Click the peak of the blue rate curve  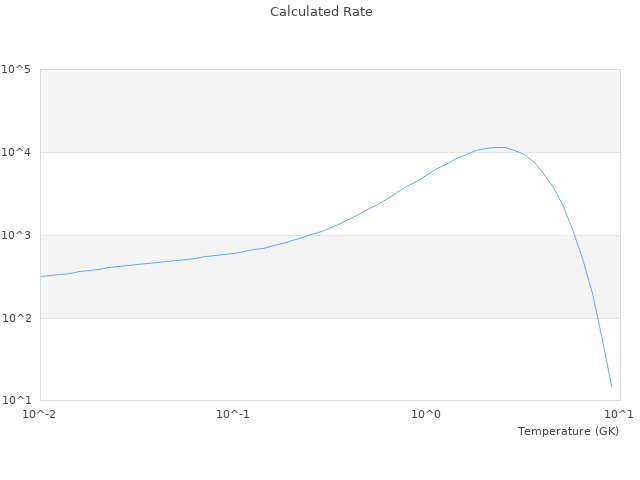(x=498, y=147)
